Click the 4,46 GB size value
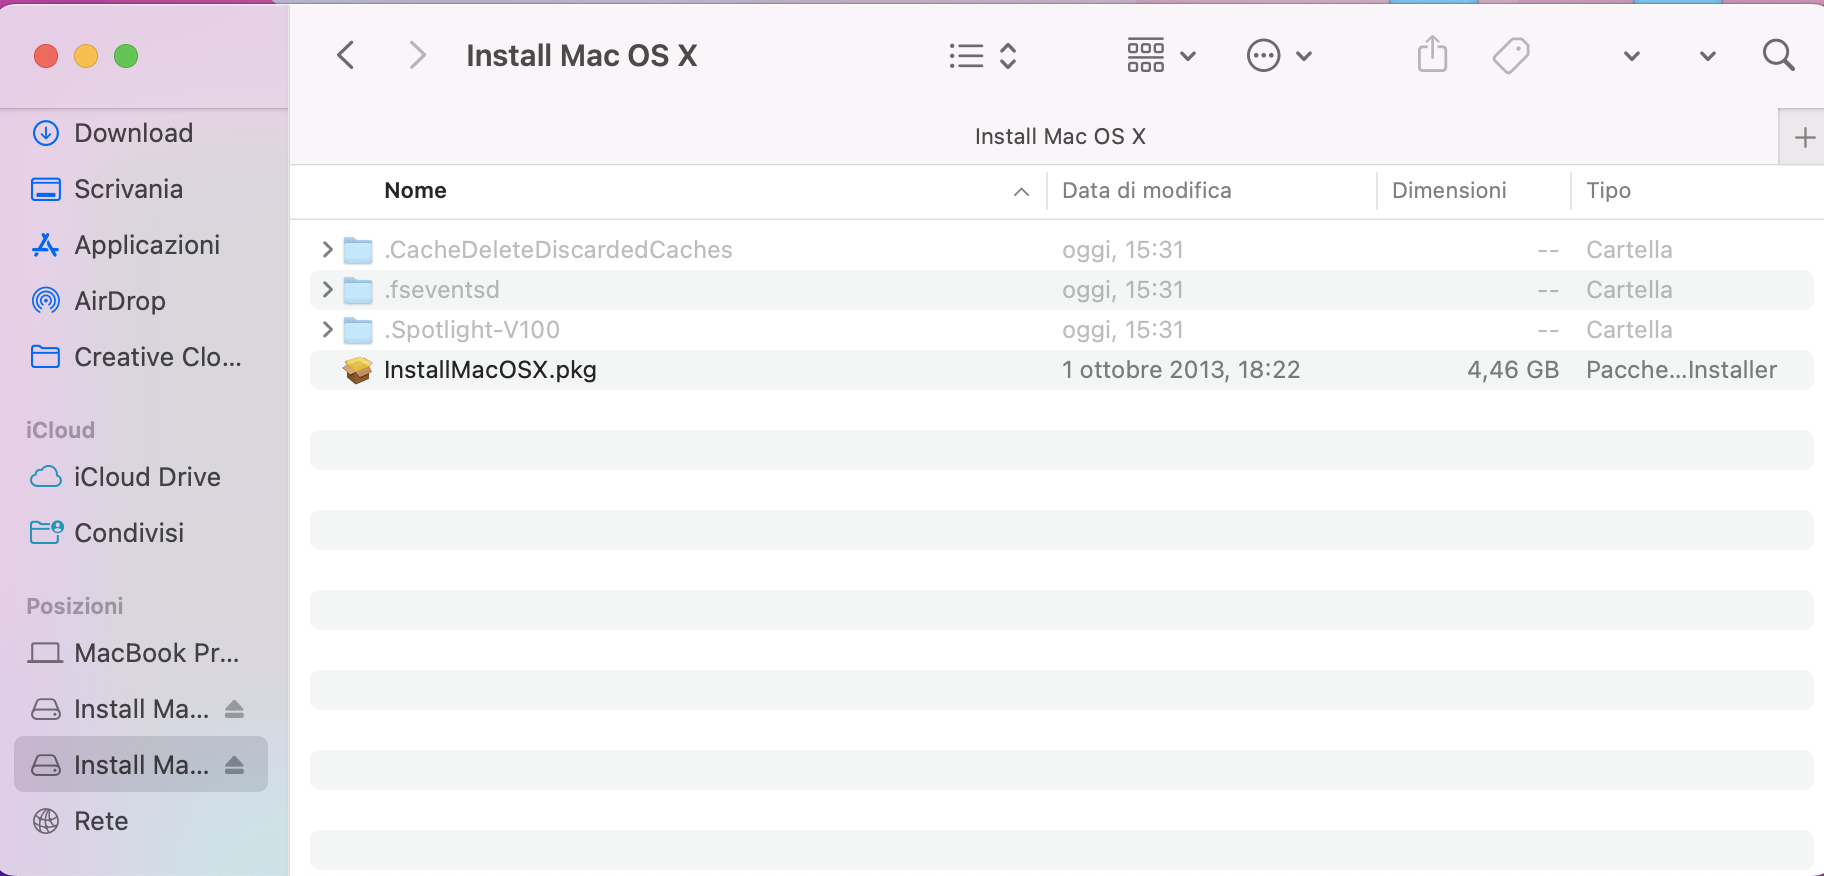The width and height of the screenshot is (1824, 876). [x=1513, y=370]
